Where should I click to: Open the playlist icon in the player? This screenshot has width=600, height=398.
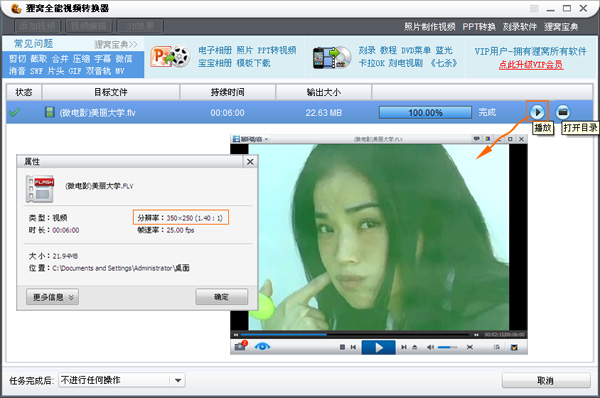pyautogui.click(x=497, y=347)
